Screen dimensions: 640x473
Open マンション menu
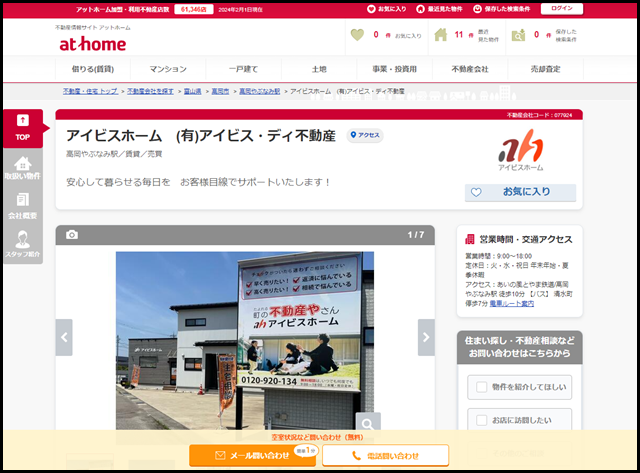pyautogui.click(x=168, y=69)
